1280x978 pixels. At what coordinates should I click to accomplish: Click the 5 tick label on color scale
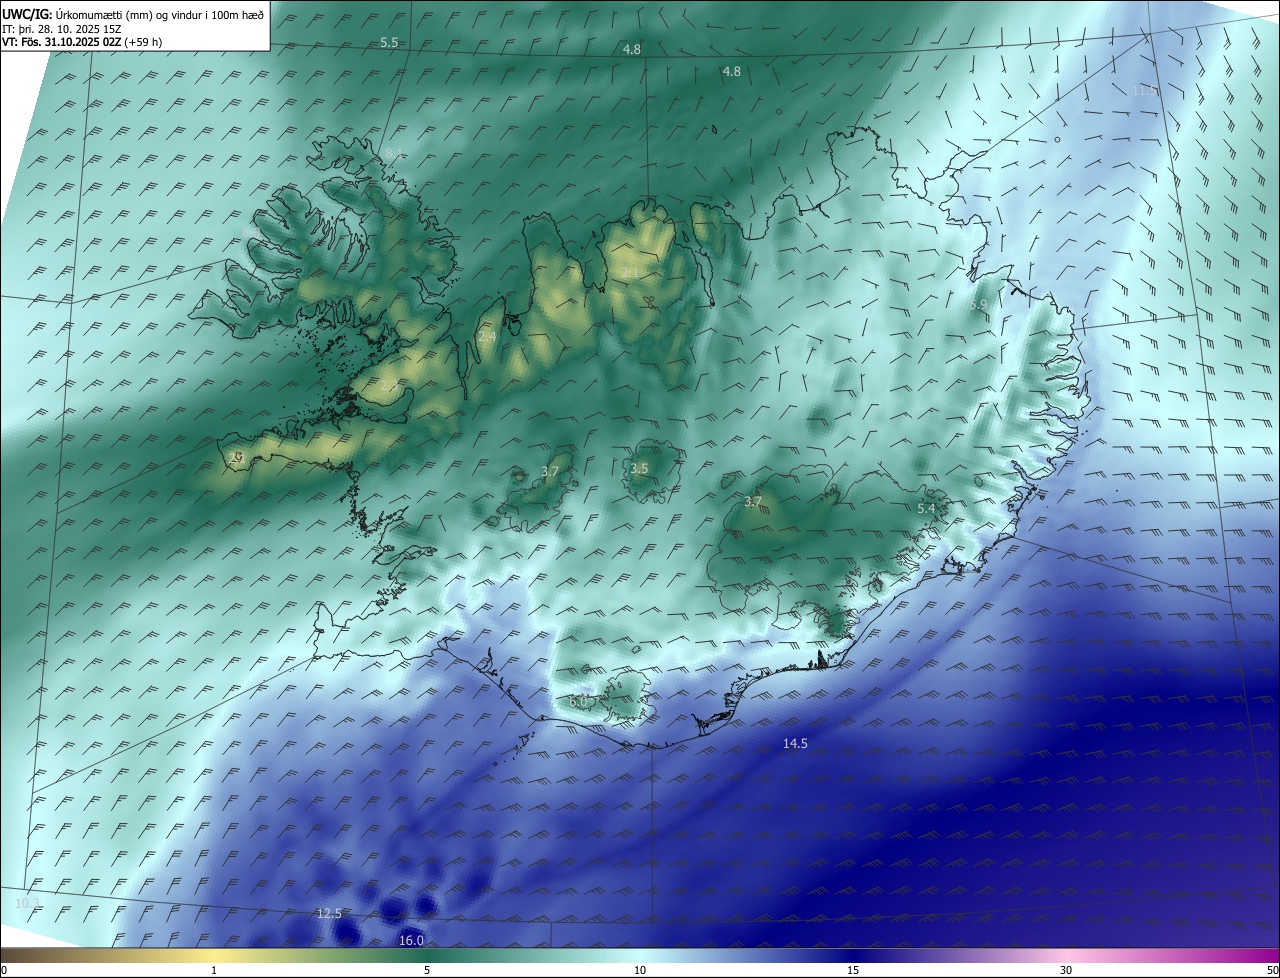tap(427, 970)
